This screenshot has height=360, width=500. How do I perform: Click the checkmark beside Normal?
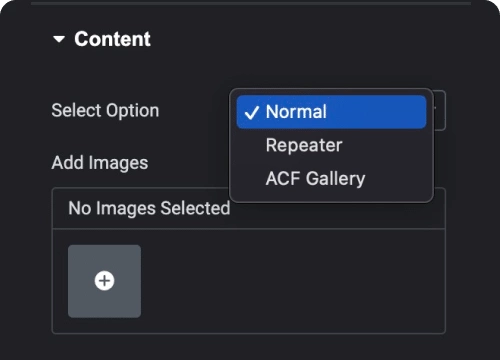coord(252,113)
